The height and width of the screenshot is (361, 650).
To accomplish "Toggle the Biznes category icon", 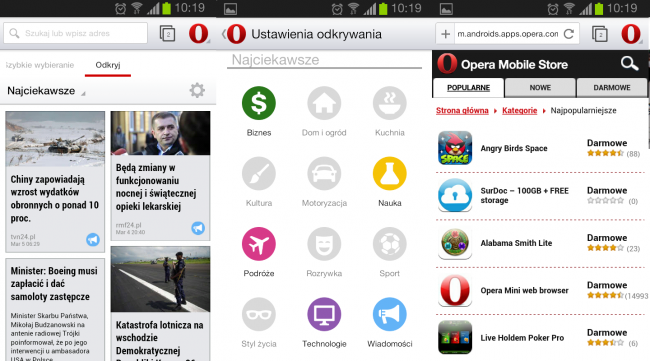I will tap(259, 103).
